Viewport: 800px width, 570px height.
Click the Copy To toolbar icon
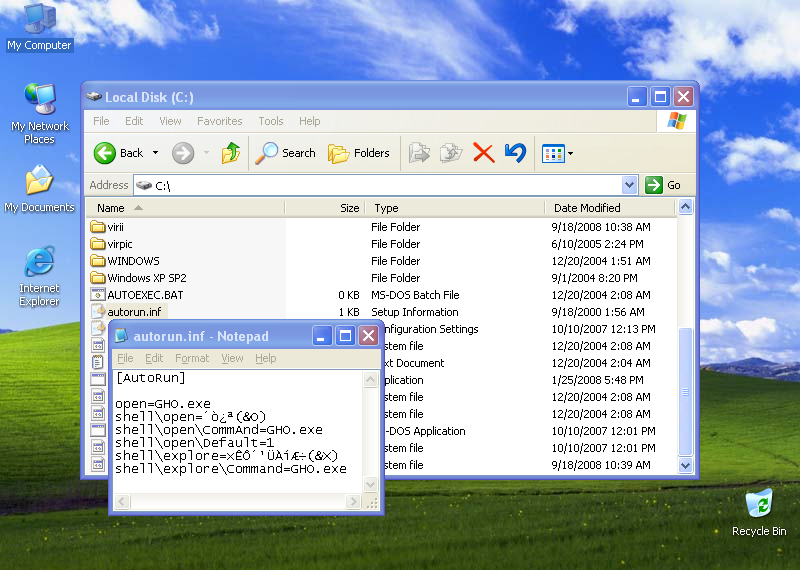[x=451, y=153]
